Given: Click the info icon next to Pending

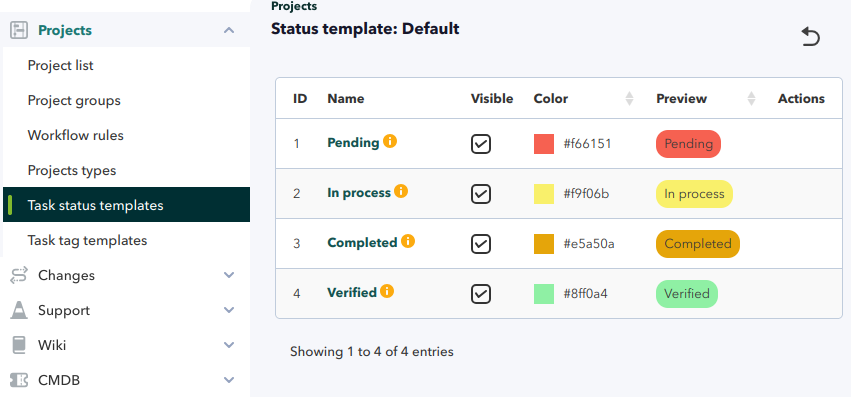Looking at the screenshot, I should click(x=390, y=141).
